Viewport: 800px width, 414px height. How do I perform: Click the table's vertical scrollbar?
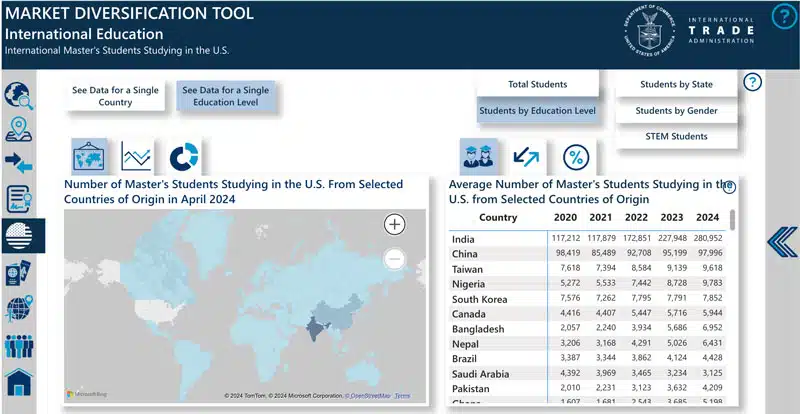(x=733, y=220)
